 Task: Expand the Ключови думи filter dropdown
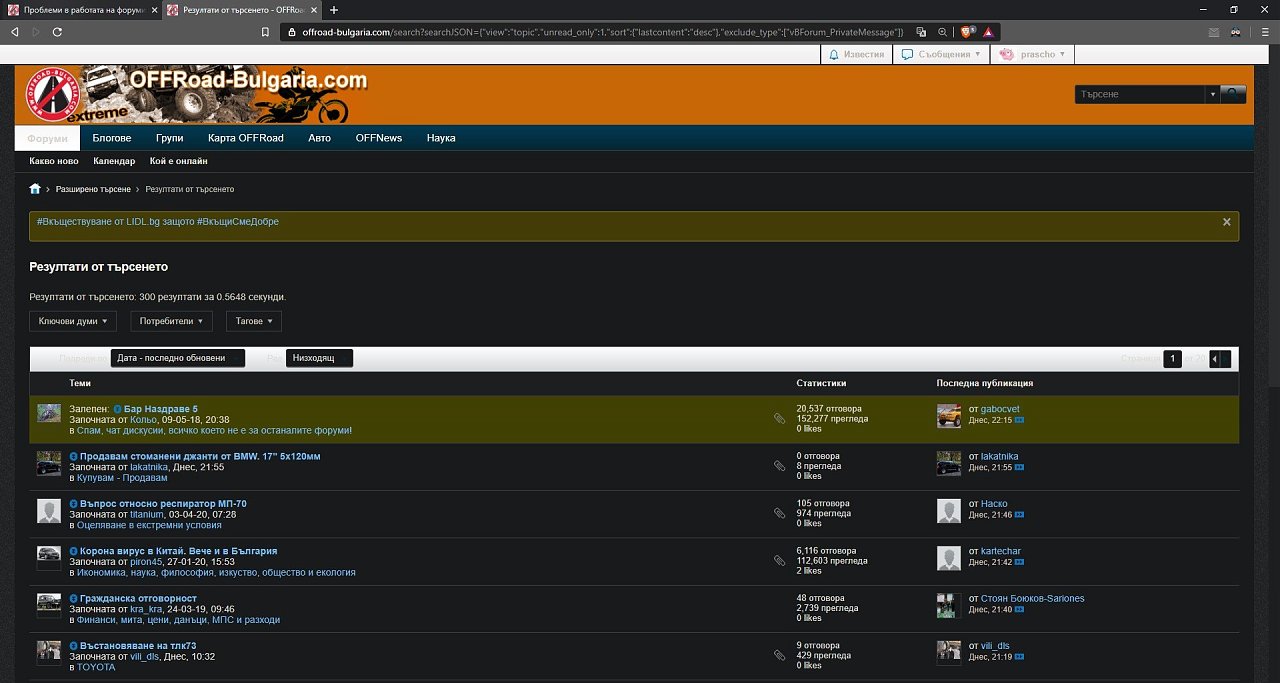(x=73, y=321)
